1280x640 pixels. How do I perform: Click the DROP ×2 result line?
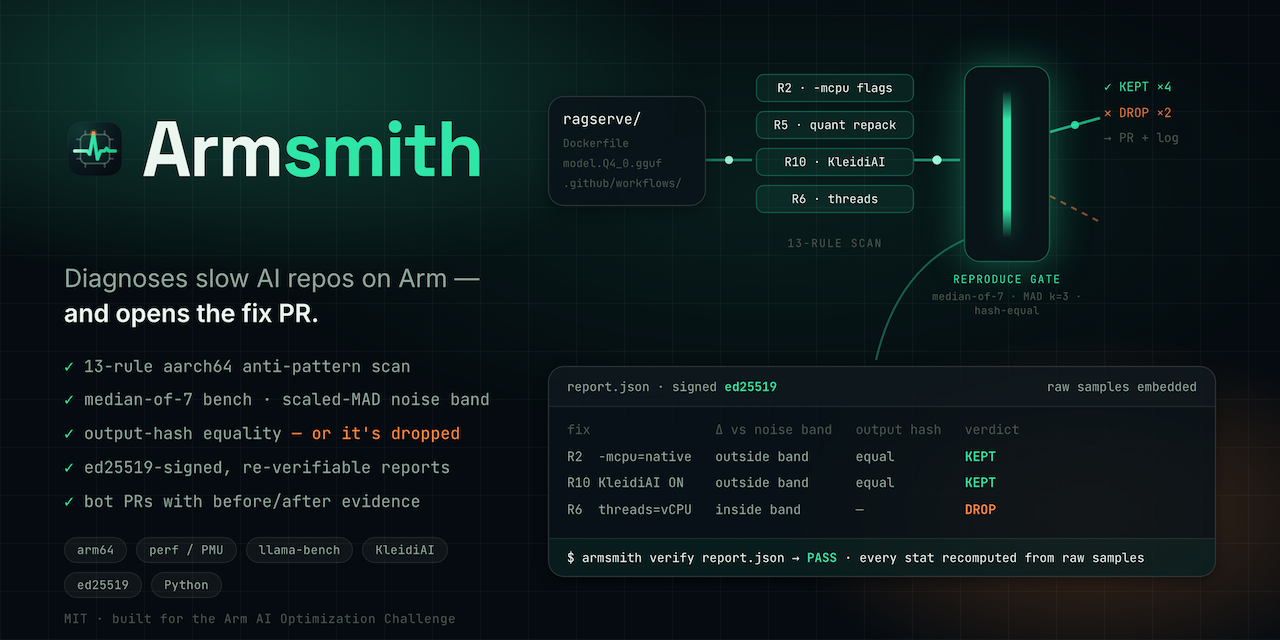1137,113
